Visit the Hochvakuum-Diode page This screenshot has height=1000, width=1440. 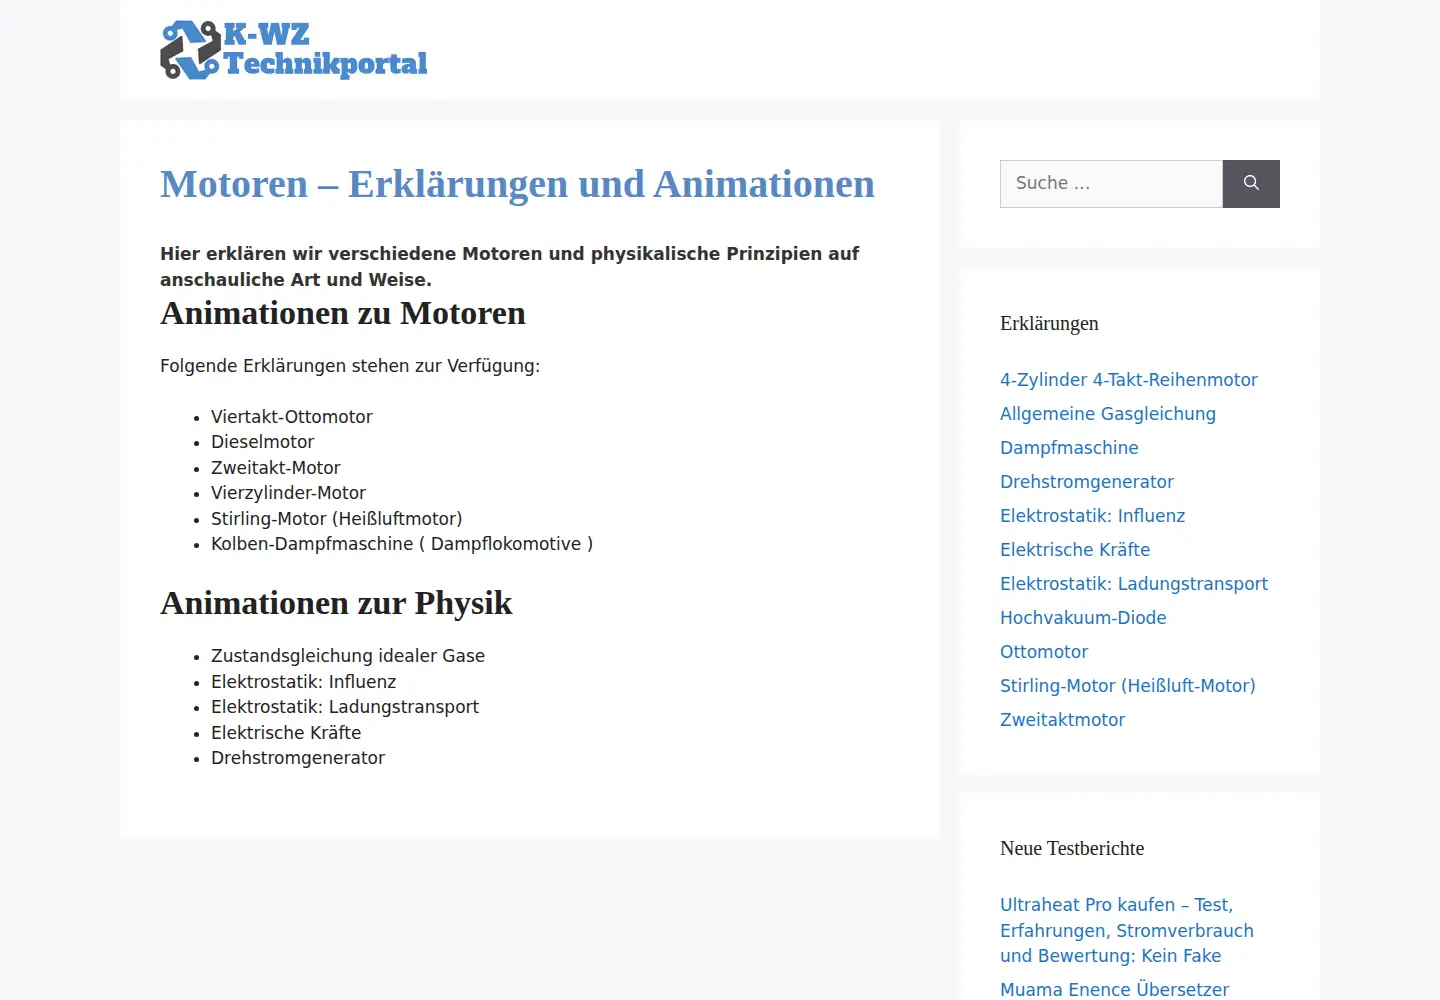click(1083, 618)
